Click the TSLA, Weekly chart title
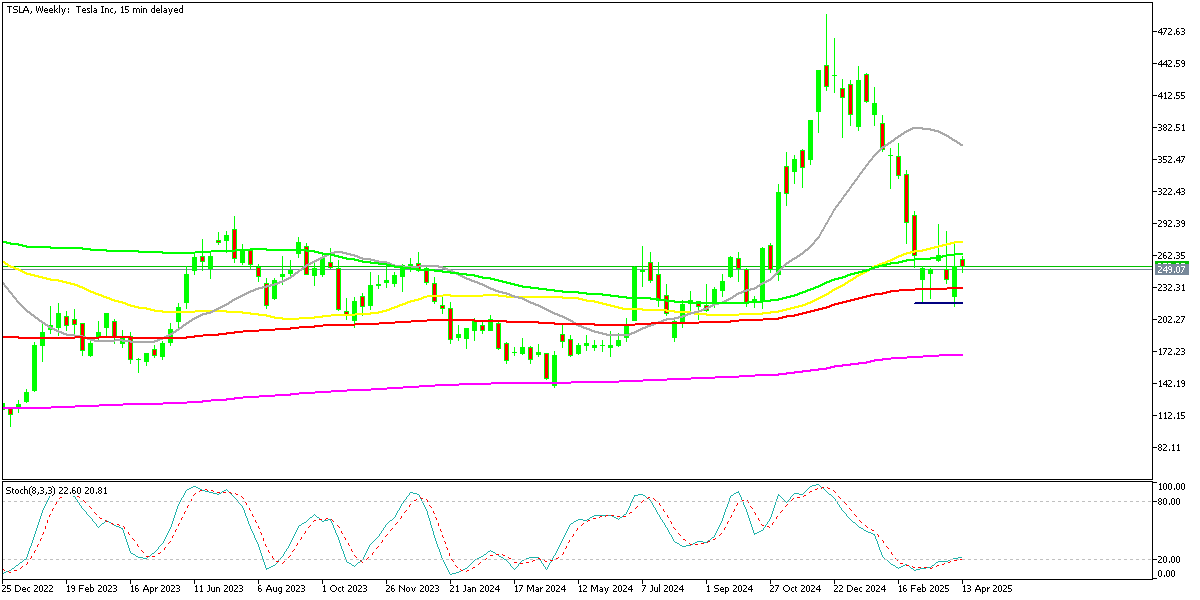 pos(95,9)
